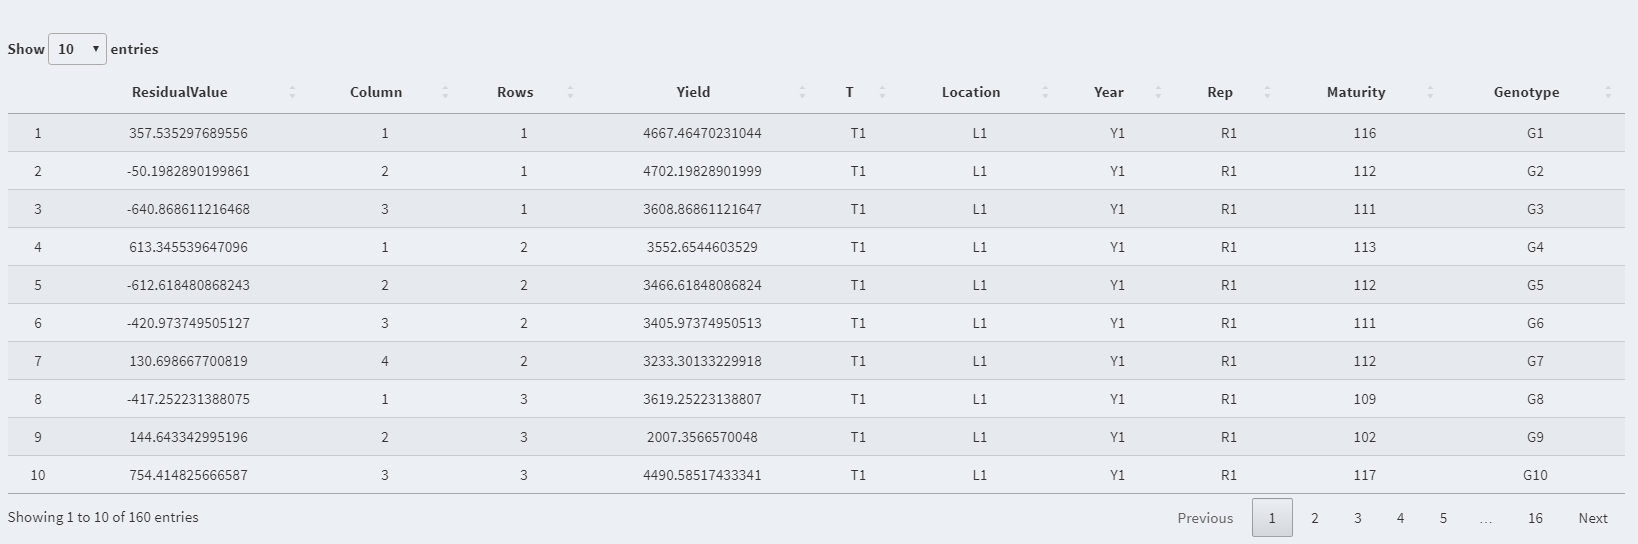1638x544 pixels.
Task: Click yield value 3405.97374950513
Action: point(702,323)
